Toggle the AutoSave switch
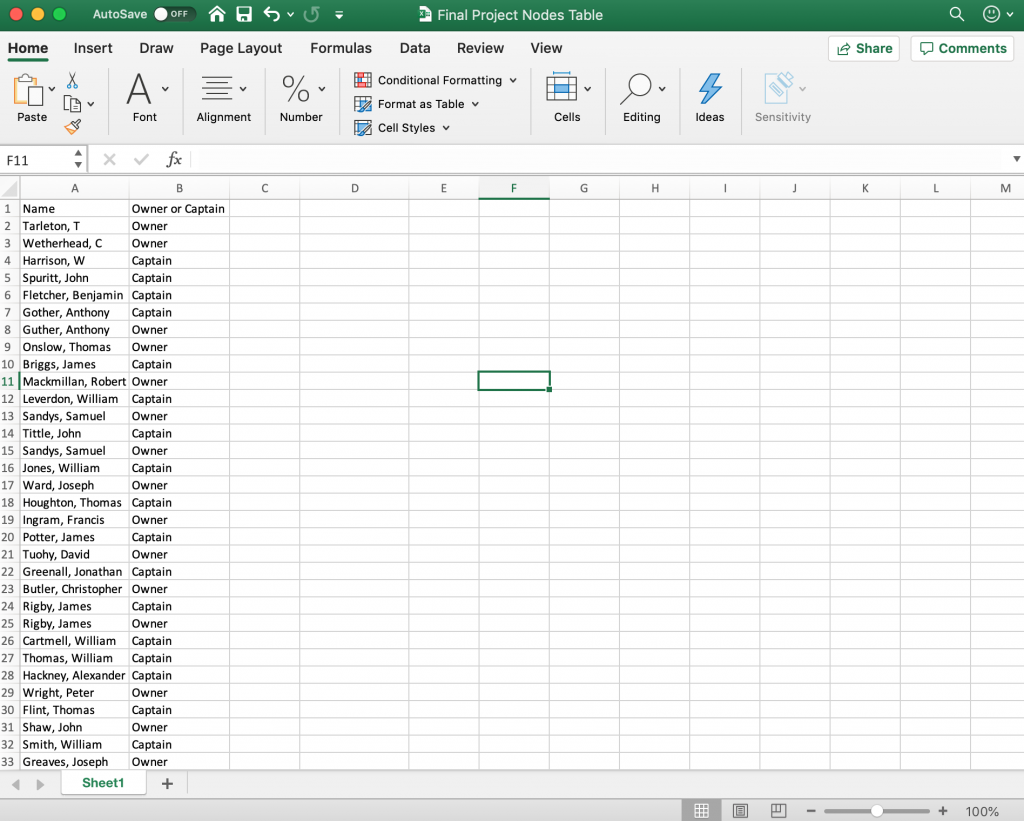The image size is (1024, 821). tap(174, 15)
